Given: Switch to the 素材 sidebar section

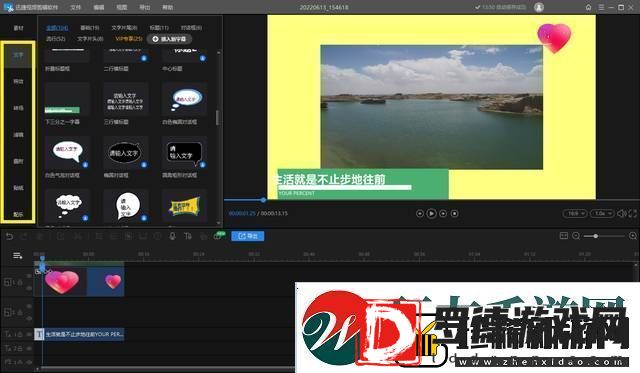Looking at the screenshot, I should [x=18, y=28].
